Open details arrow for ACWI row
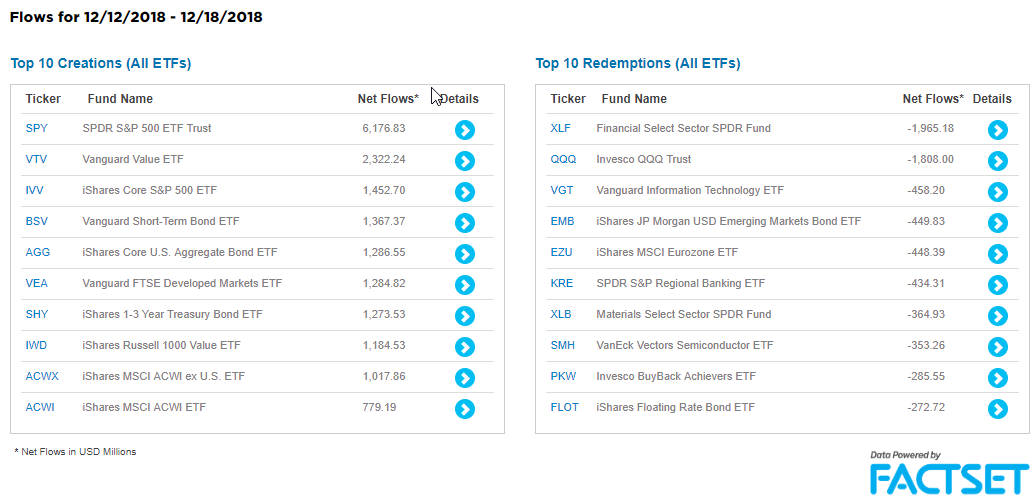 [465, 409]
